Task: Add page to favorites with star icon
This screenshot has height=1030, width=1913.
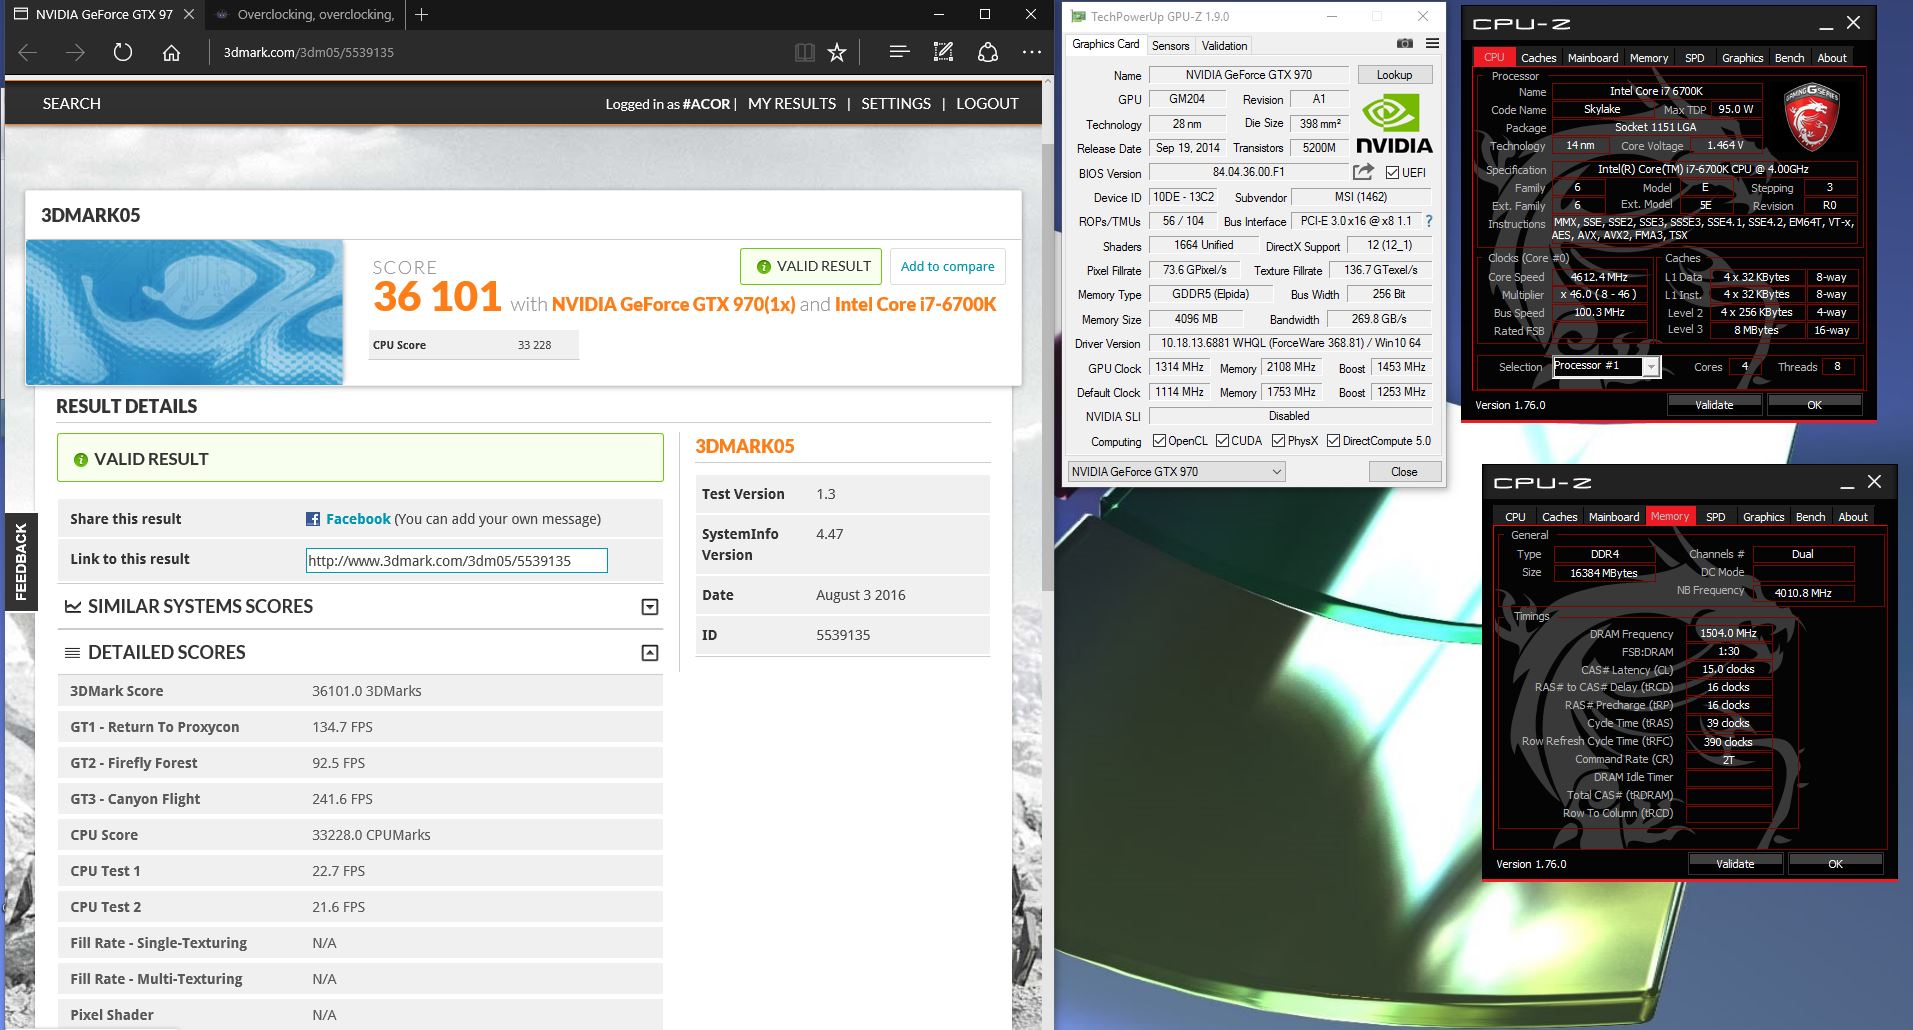Action: click(837, 52)
